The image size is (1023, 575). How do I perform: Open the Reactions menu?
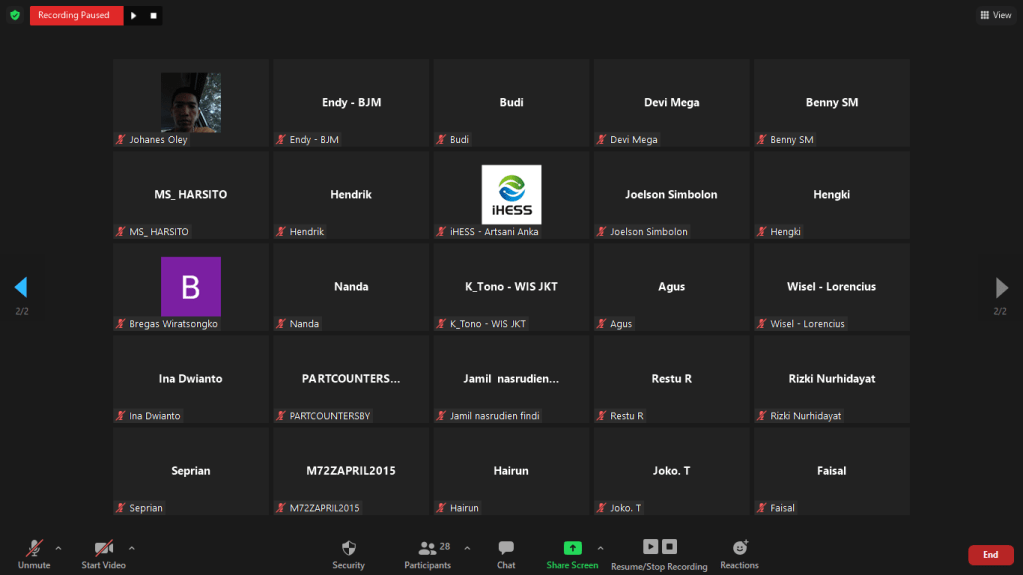point(739,548)
